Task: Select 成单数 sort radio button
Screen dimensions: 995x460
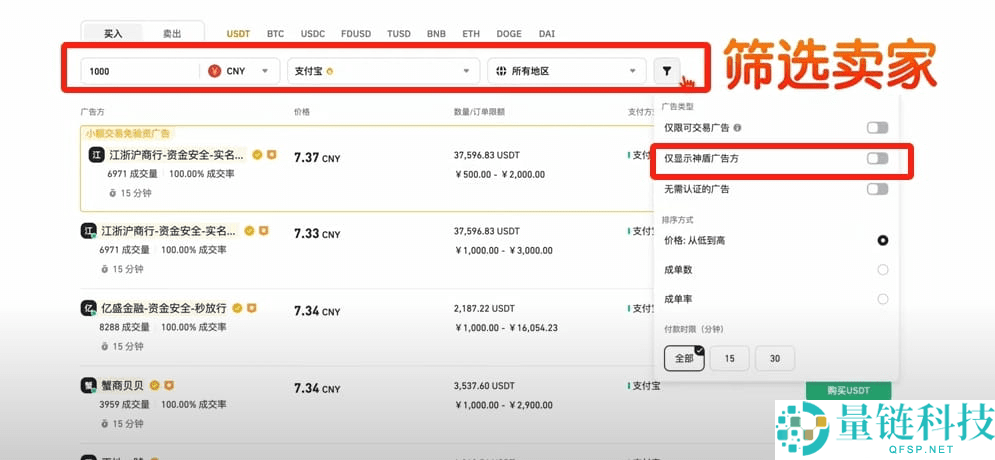Action: coord(882,270)
